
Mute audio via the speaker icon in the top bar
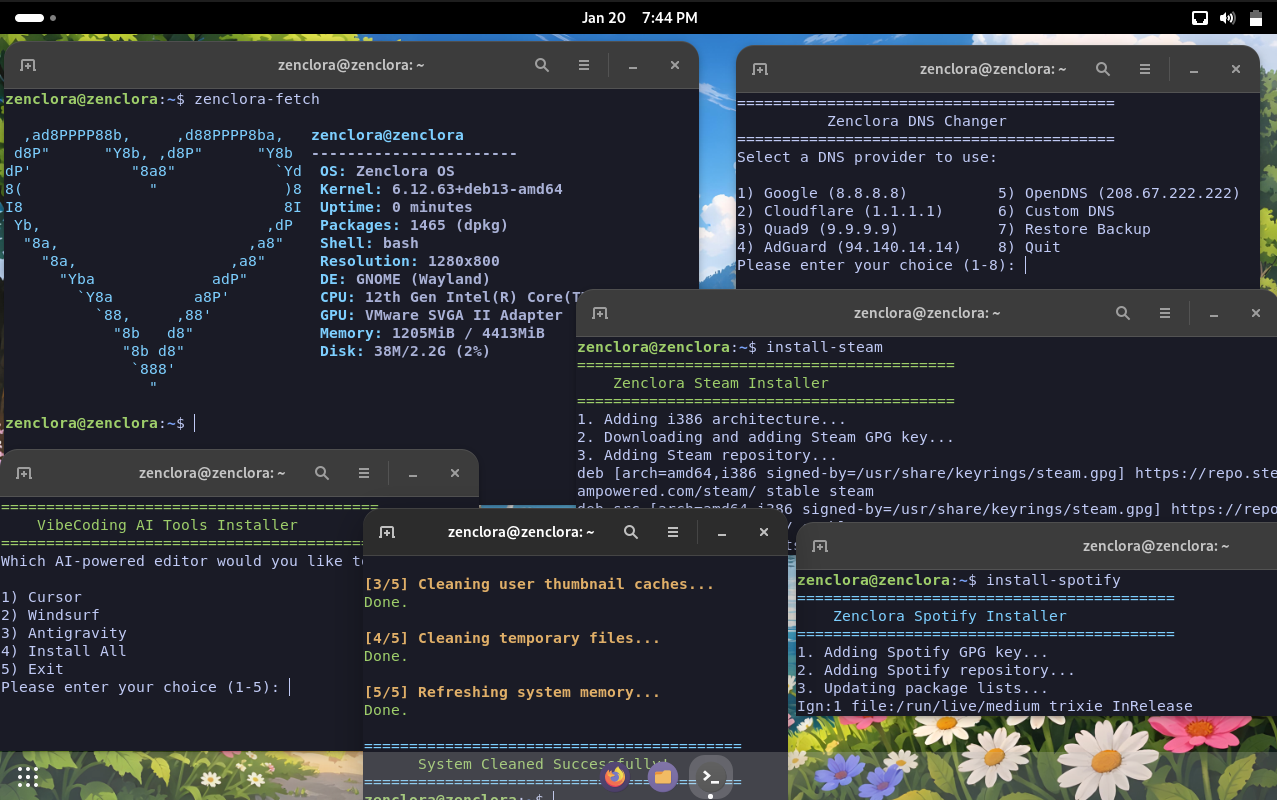tap(1228, 17)
